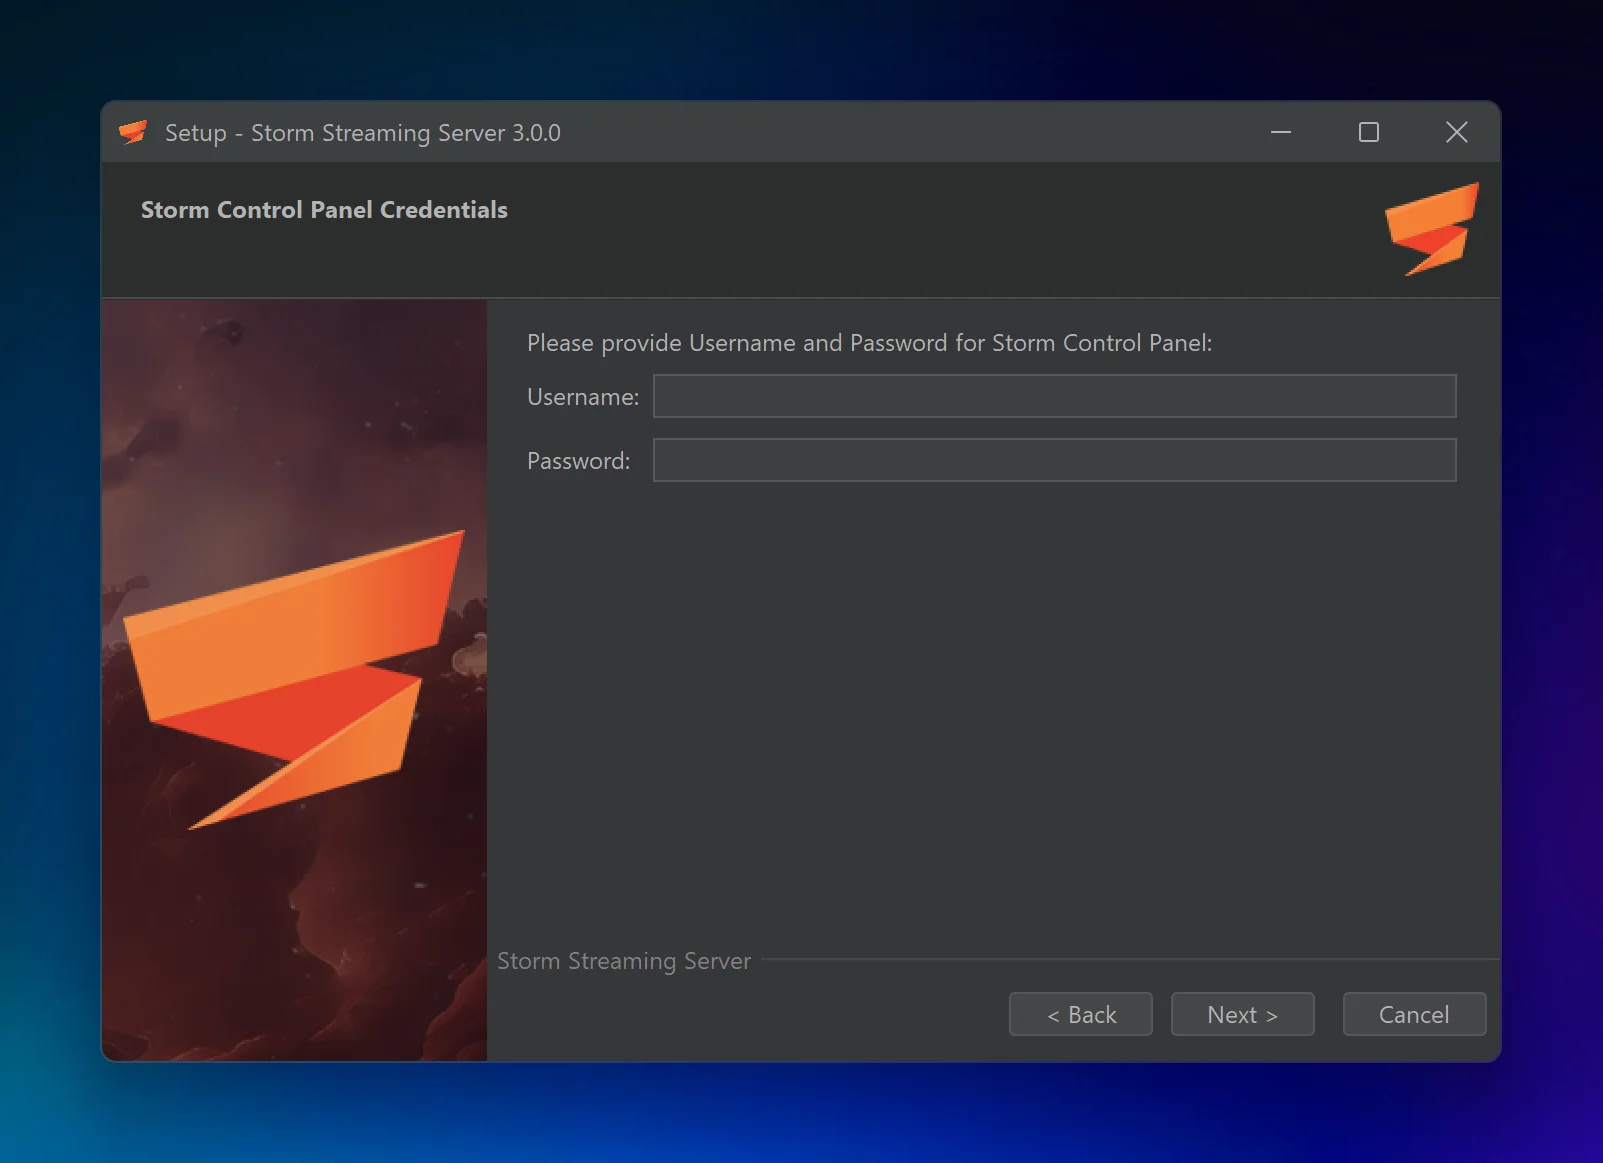Close the setup wizard window
This screenshot has width=1603, height=1163.
[1456, 131]
